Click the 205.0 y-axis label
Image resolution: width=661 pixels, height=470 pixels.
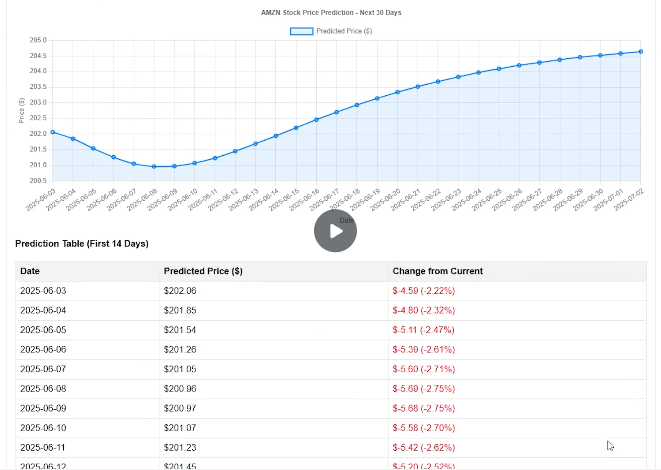click(x=38, y=40)
